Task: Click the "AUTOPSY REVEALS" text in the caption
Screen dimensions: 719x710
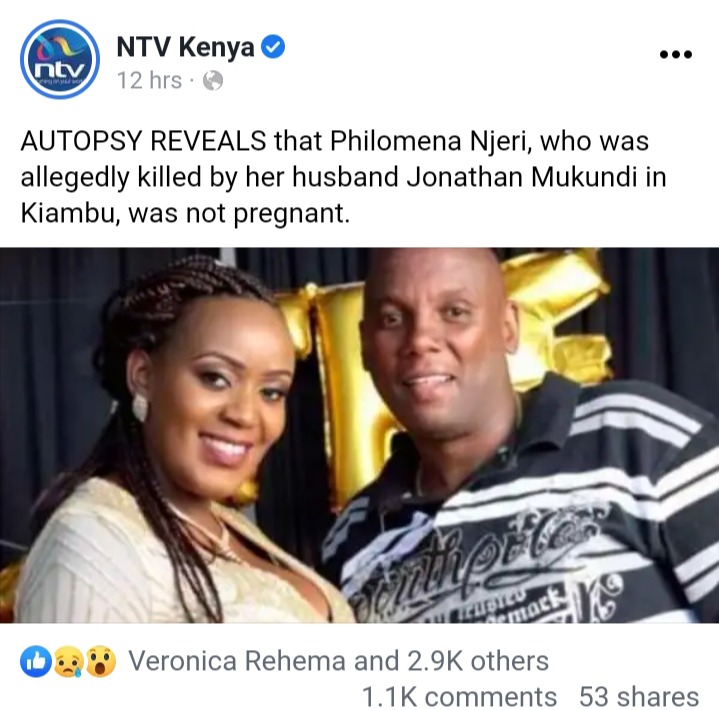Action: (144, 140)
